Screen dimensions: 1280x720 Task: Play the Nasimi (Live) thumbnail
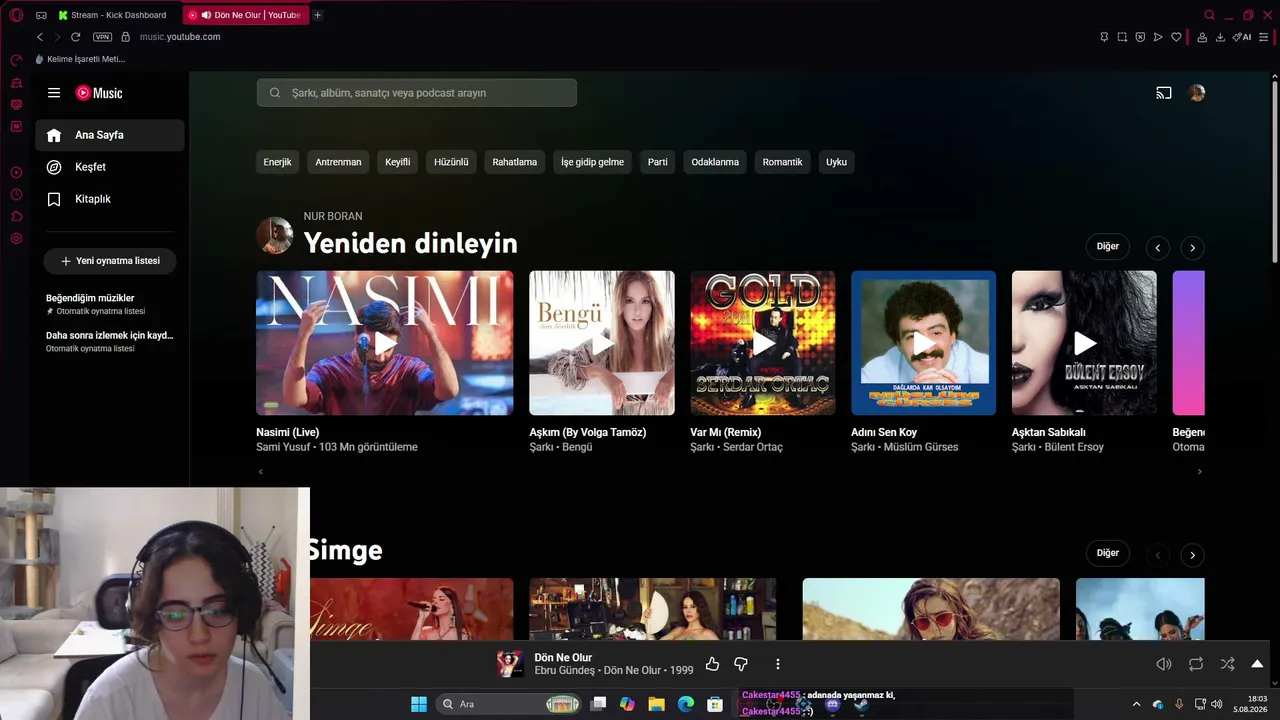point(385,343)
